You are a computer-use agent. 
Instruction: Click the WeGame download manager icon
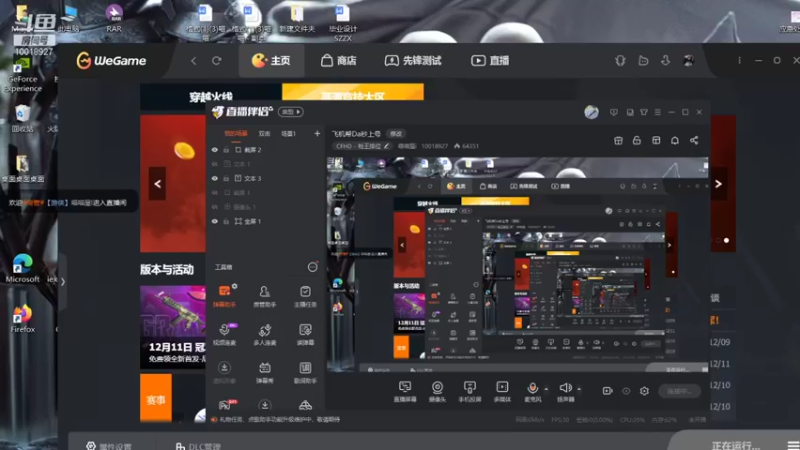tap(665, 61)
